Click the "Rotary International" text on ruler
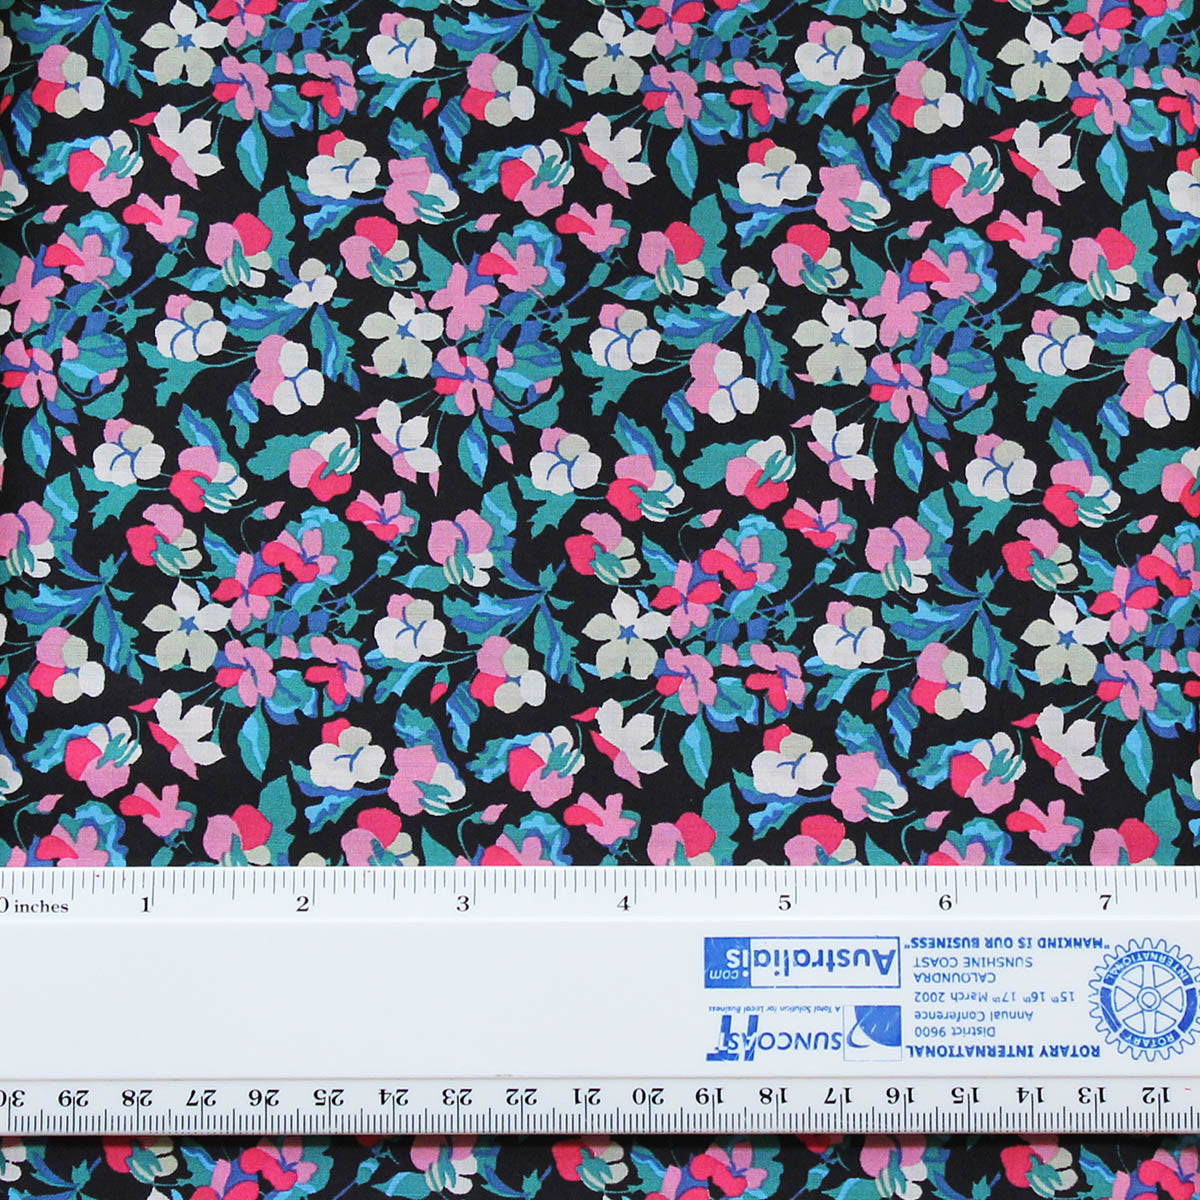 [1002, 1051]
